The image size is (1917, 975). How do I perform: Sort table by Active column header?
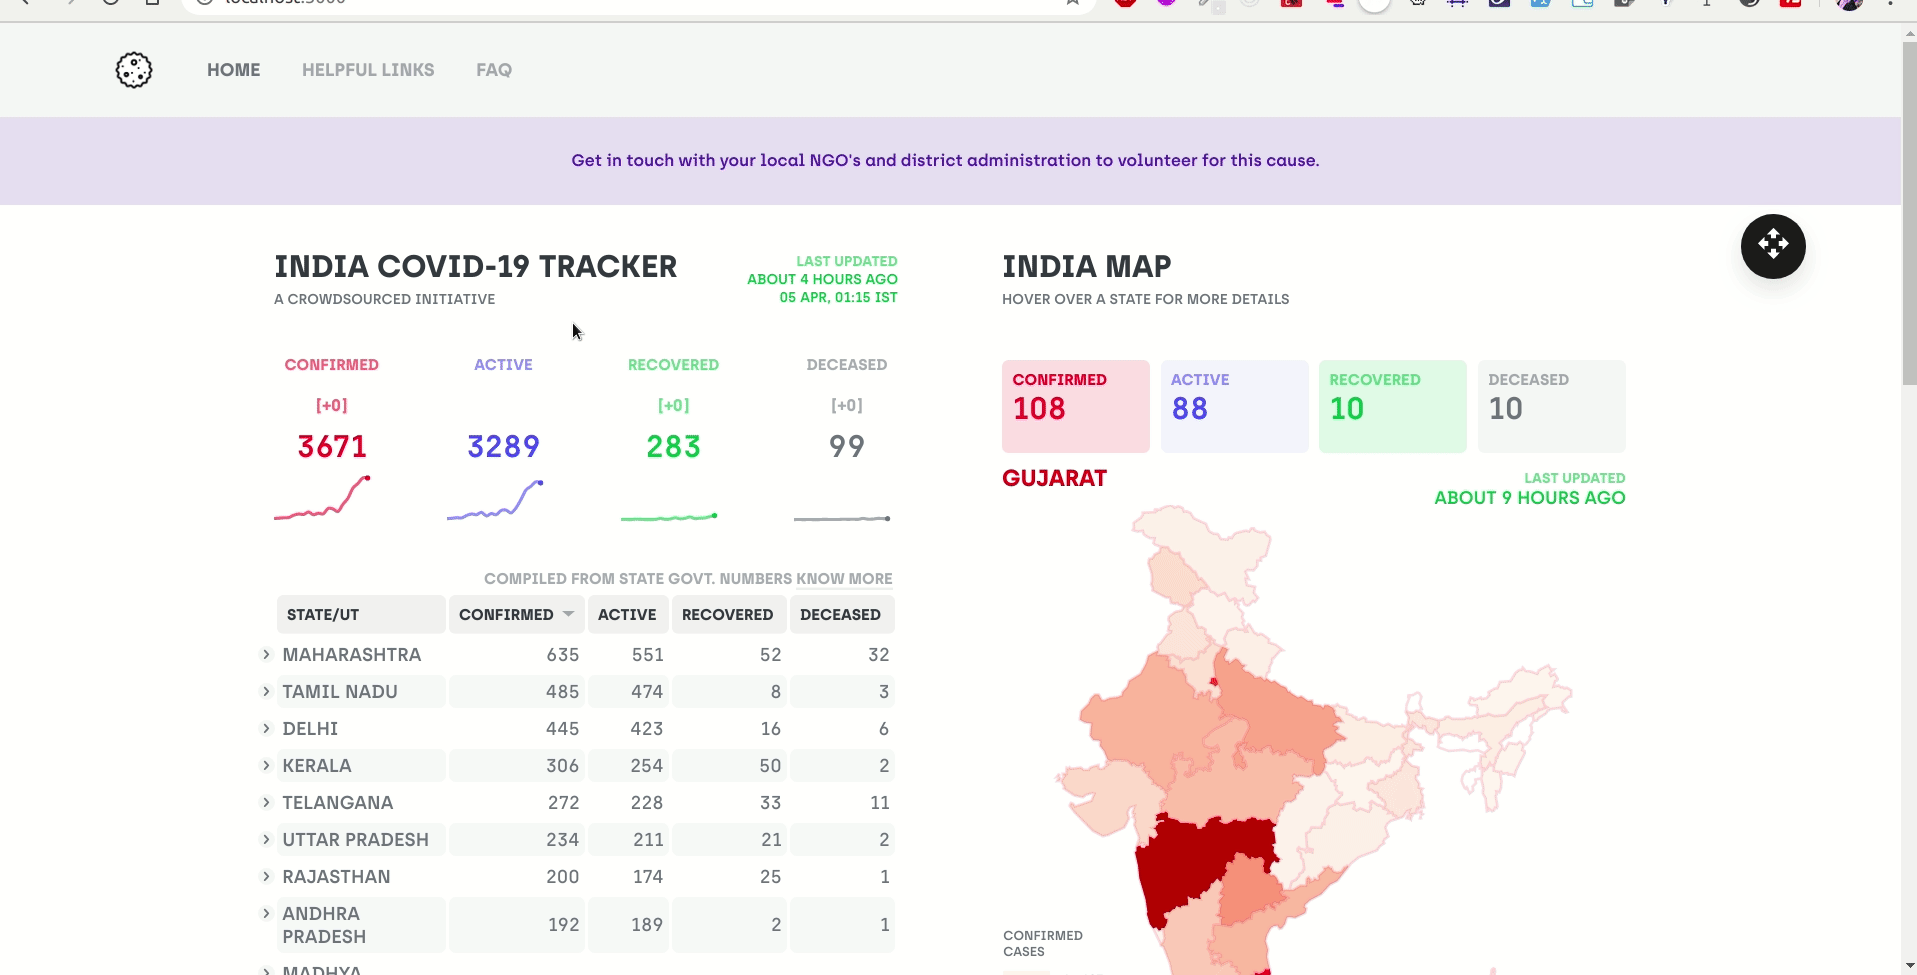click(627, 614)
